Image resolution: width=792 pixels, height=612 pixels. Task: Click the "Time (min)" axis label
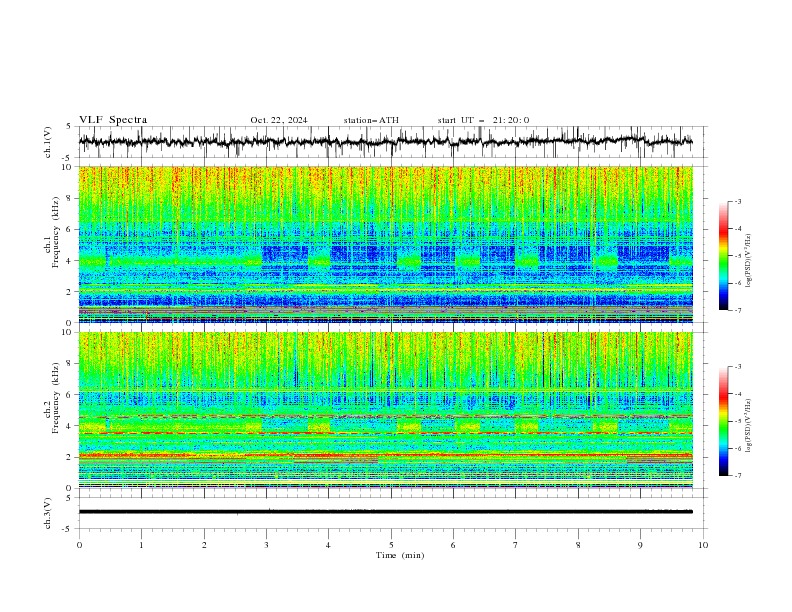(400, 555)
